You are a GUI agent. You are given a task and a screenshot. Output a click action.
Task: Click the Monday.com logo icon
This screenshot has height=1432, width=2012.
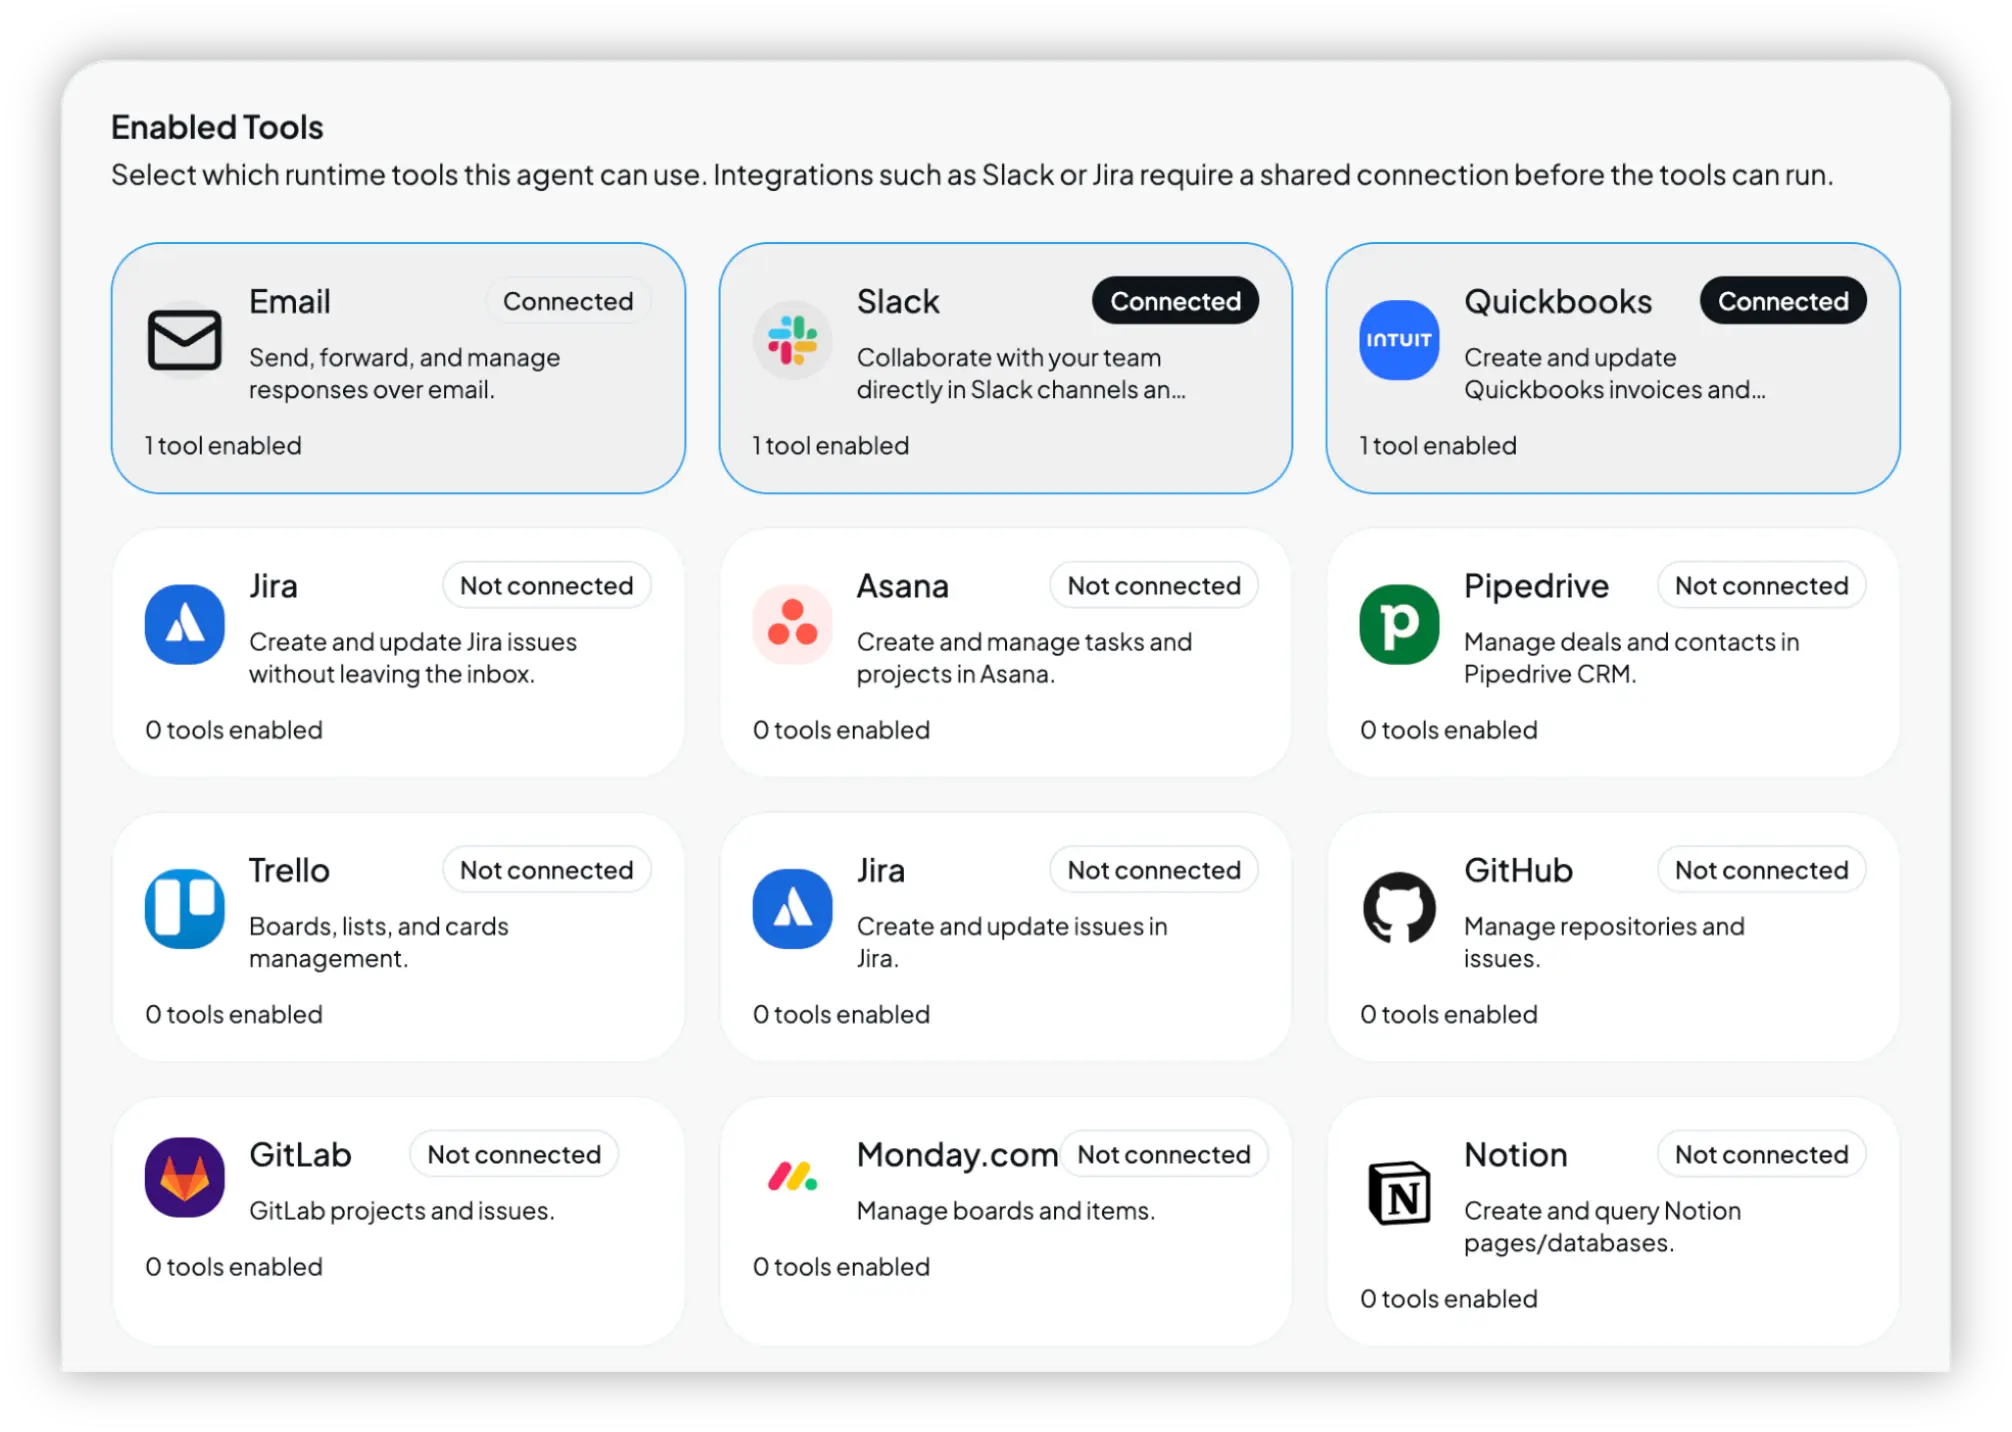pyautogui.click(x=792, y=1177)
